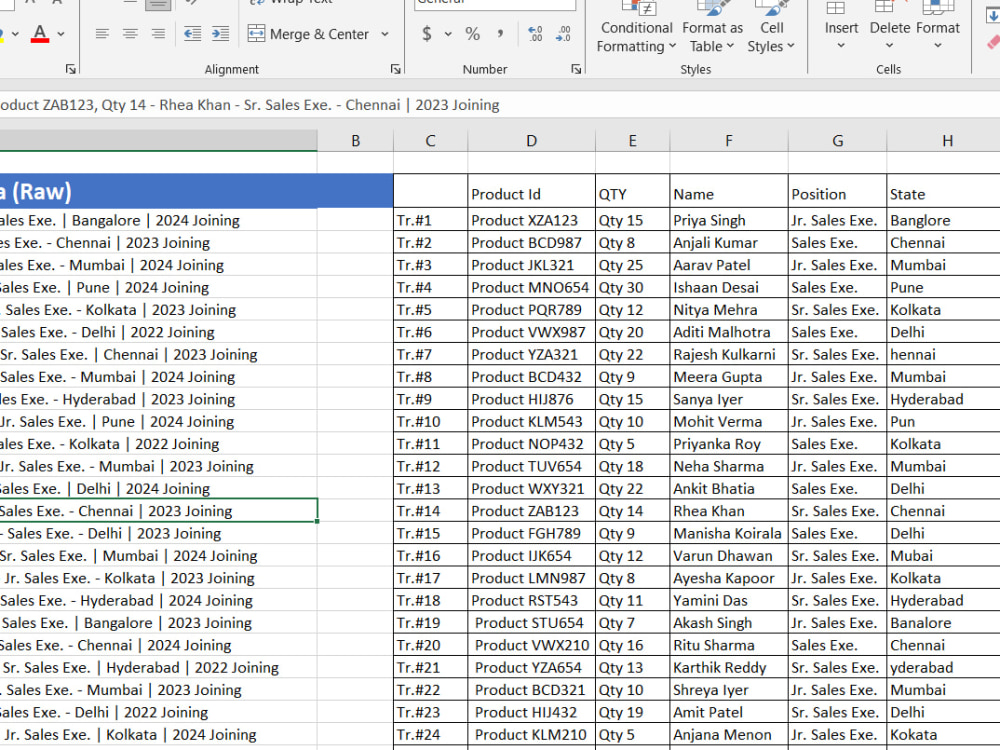The height and width of the screenshot is (750, 1000).
Task: Select column F header
Action: coord(728,141)
